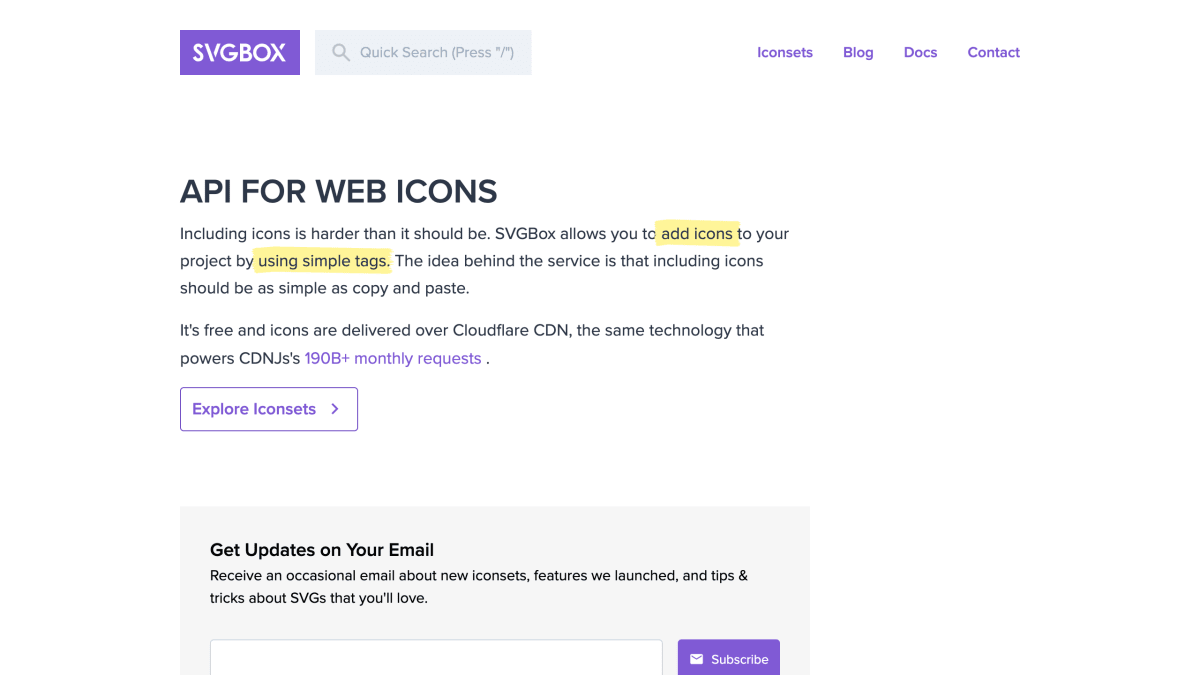Screen dimensions: 1200x675
Task: Click the envelope icon on Subscribe
Action: [x=697, y=659]
